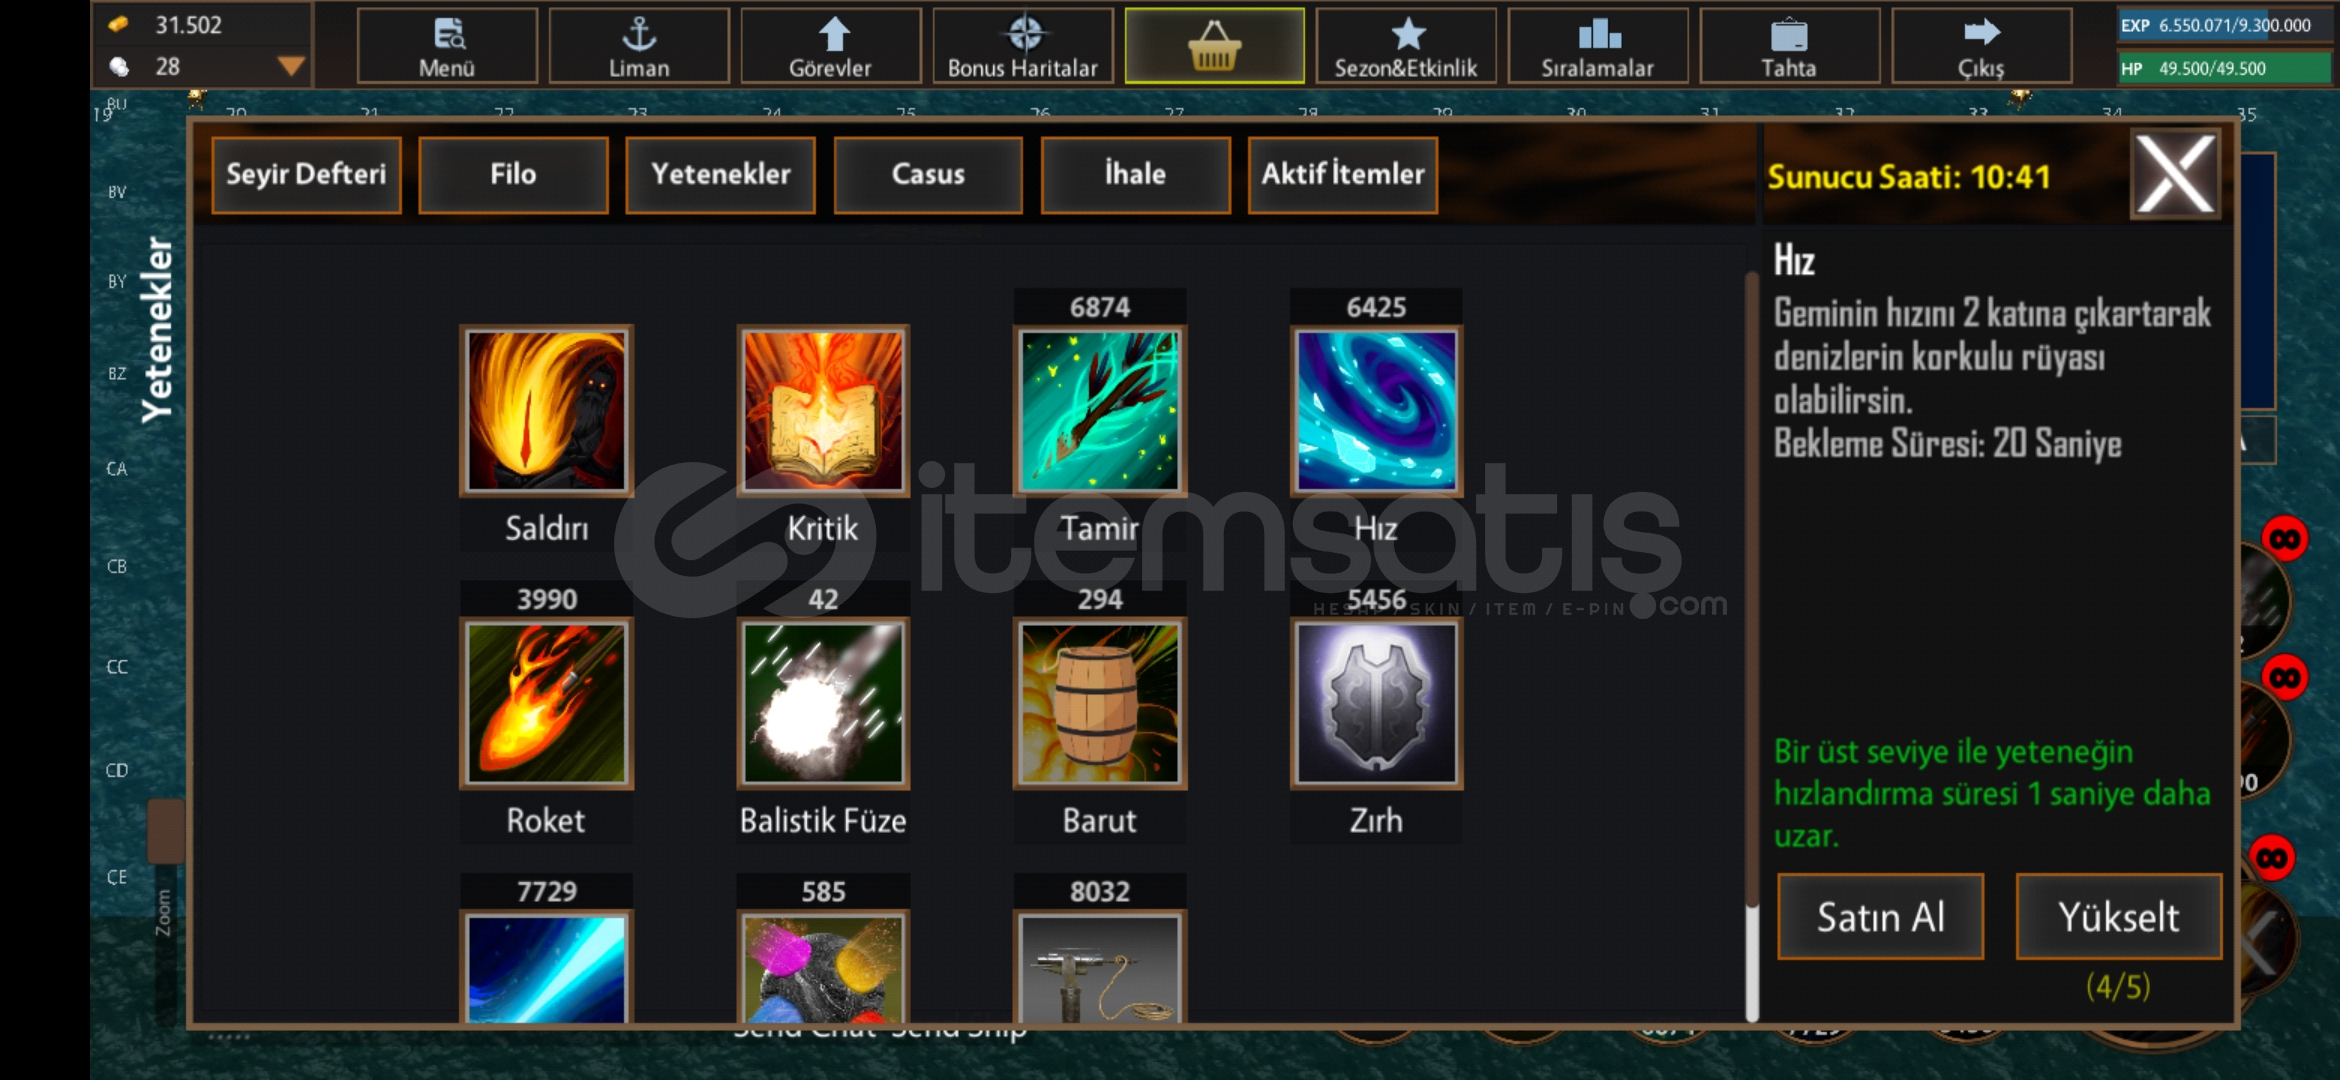Image resolution: width=2340 pixels, height=1080 pixels.
Task: Pick the Roket skill icon
Action: (546, 703)
